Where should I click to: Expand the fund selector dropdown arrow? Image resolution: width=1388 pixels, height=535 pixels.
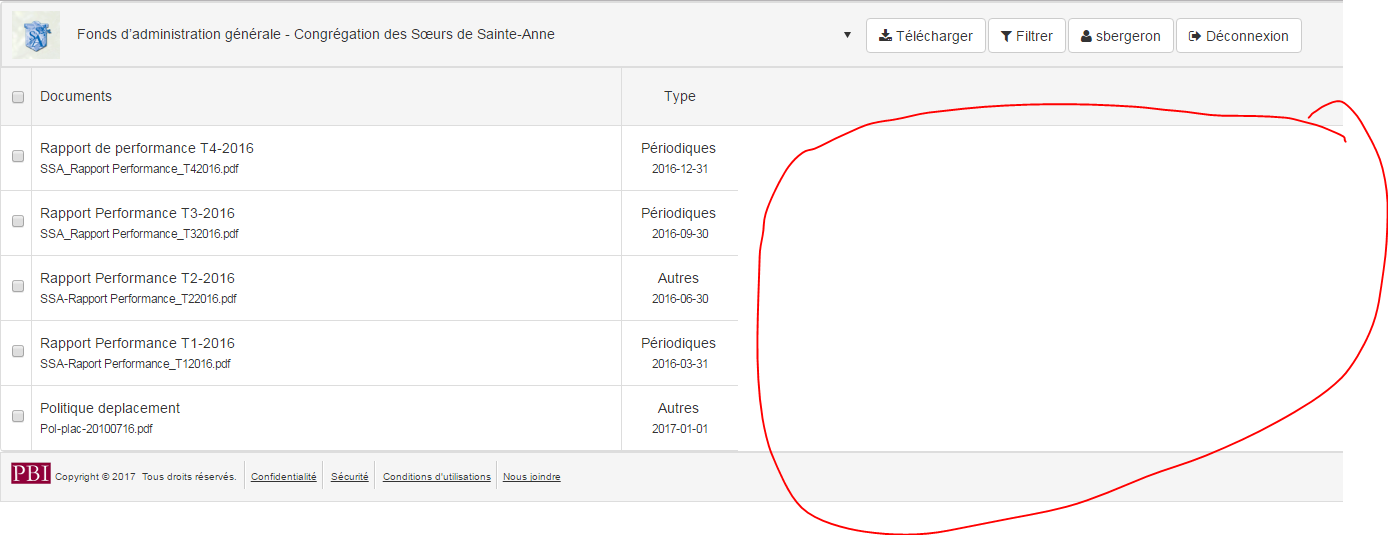(847, 35)
